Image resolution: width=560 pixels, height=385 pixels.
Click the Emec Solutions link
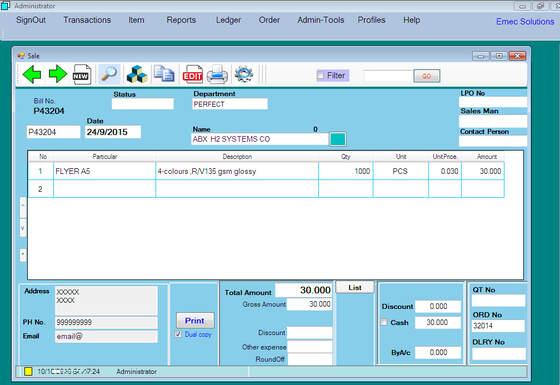pyautogui.click(x=525, y=22)
